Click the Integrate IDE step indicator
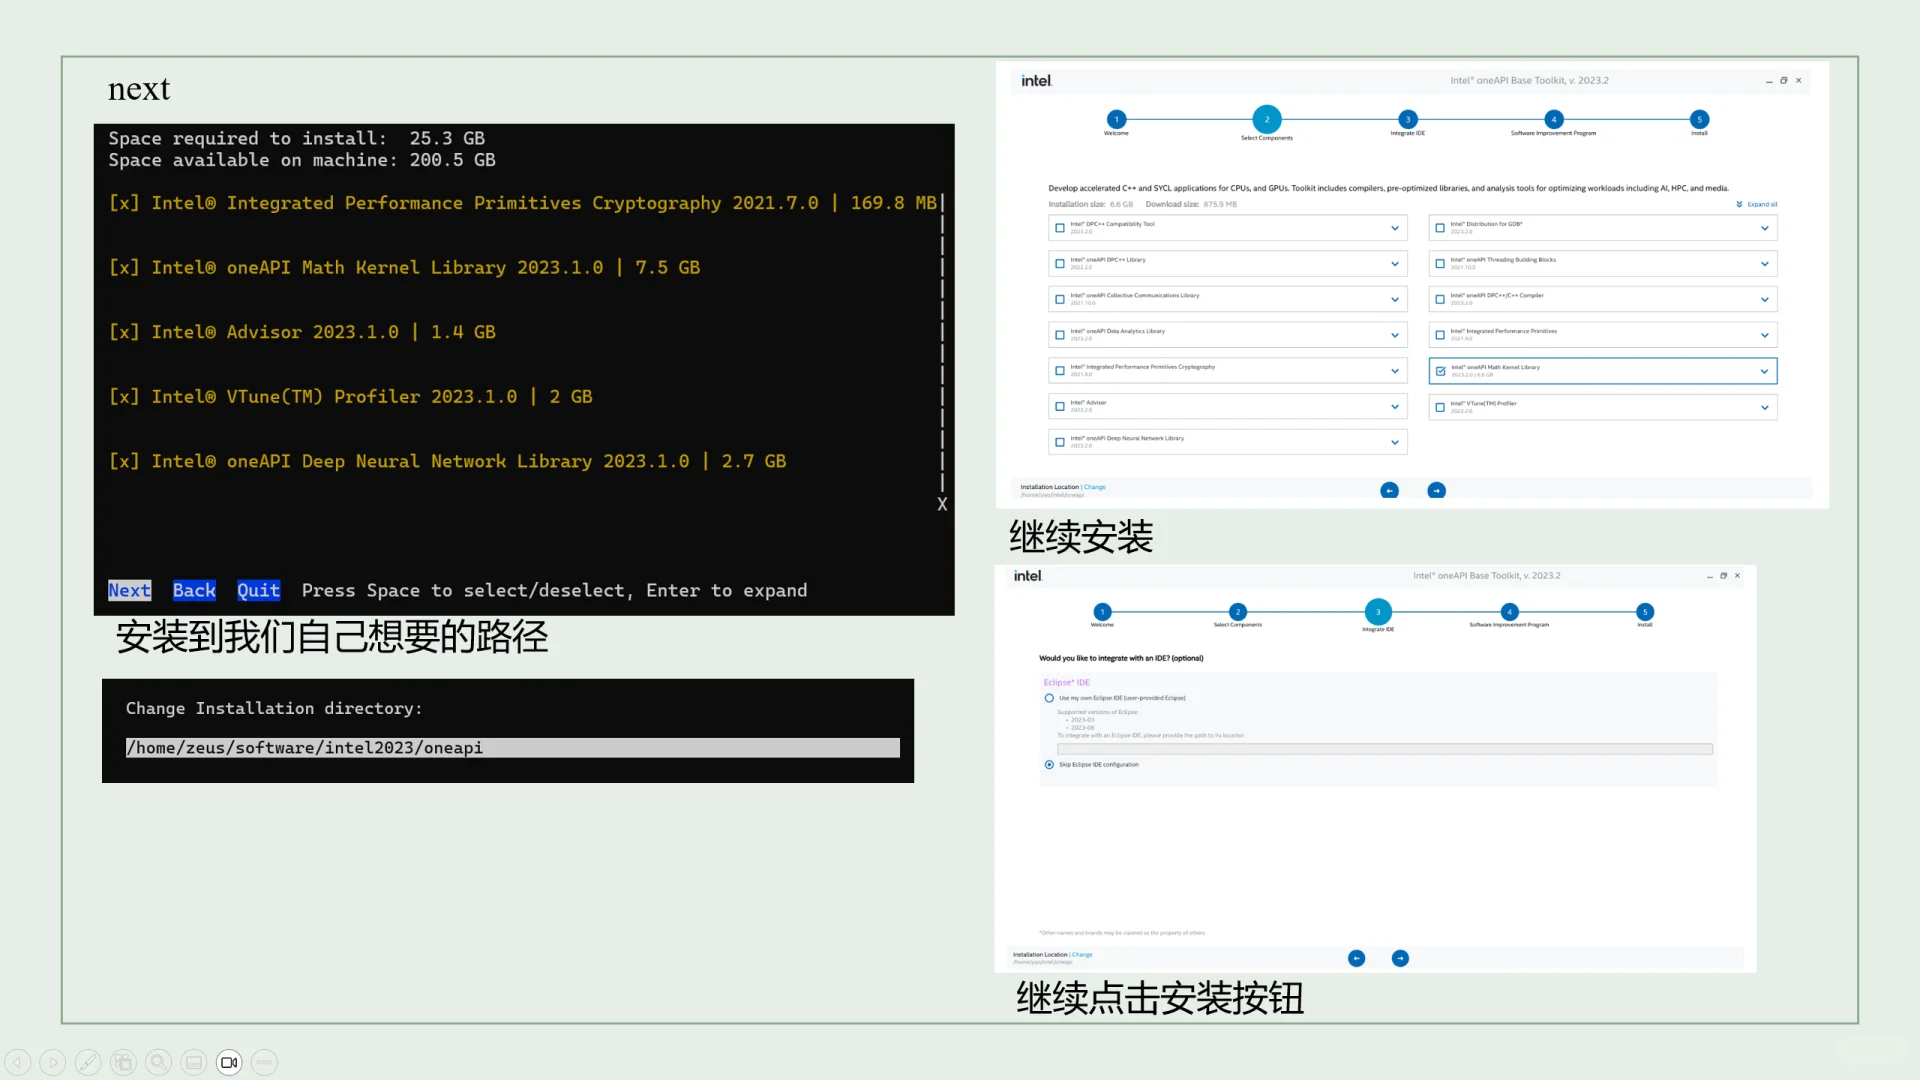1920x1080 pixels. pos(1378,612)
